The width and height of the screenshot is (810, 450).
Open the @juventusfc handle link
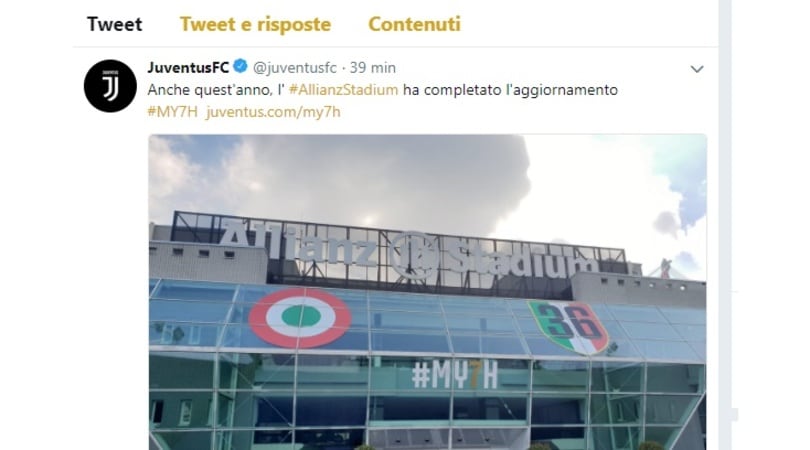tap(294, 68)
